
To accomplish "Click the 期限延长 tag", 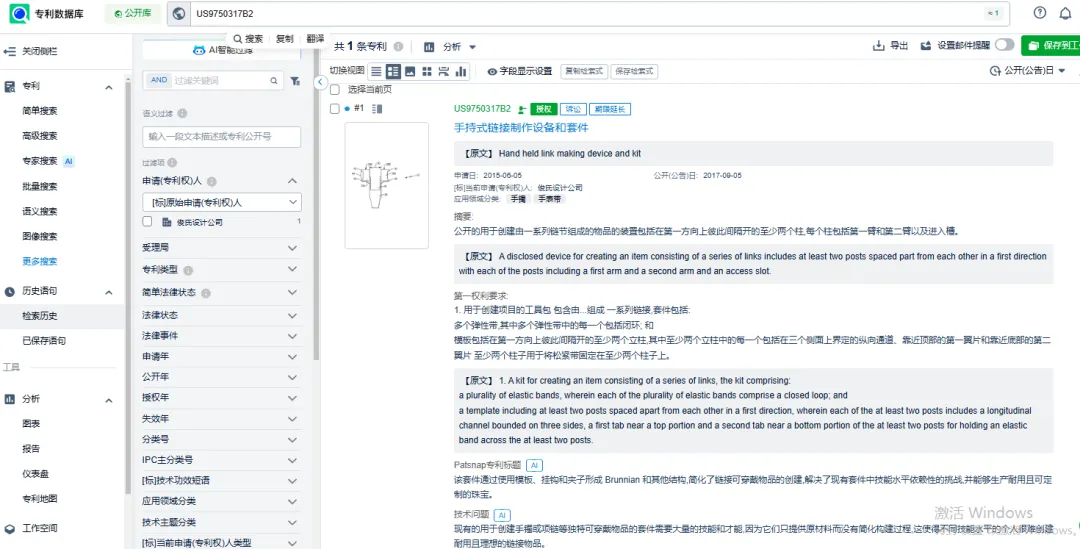I will point(610,109).
